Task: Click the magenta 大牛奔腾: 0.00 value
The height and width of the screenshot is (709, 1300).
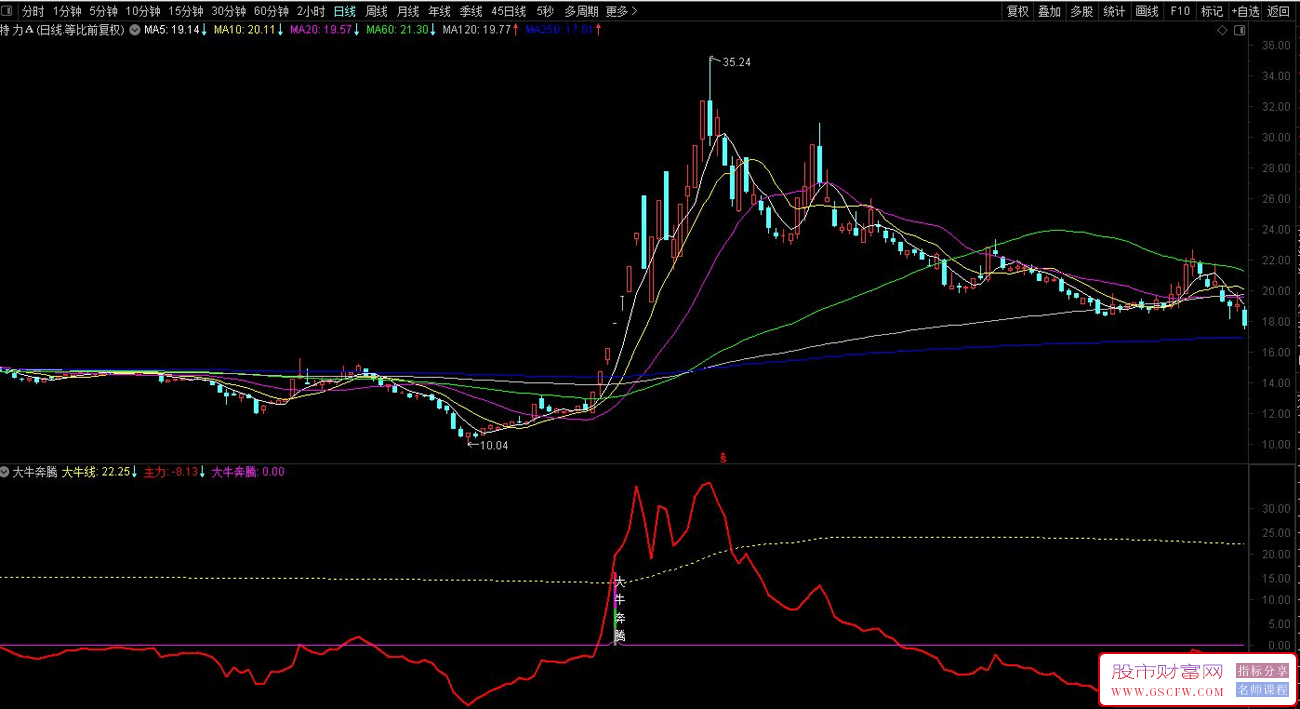Action: (x=248, y=471)
